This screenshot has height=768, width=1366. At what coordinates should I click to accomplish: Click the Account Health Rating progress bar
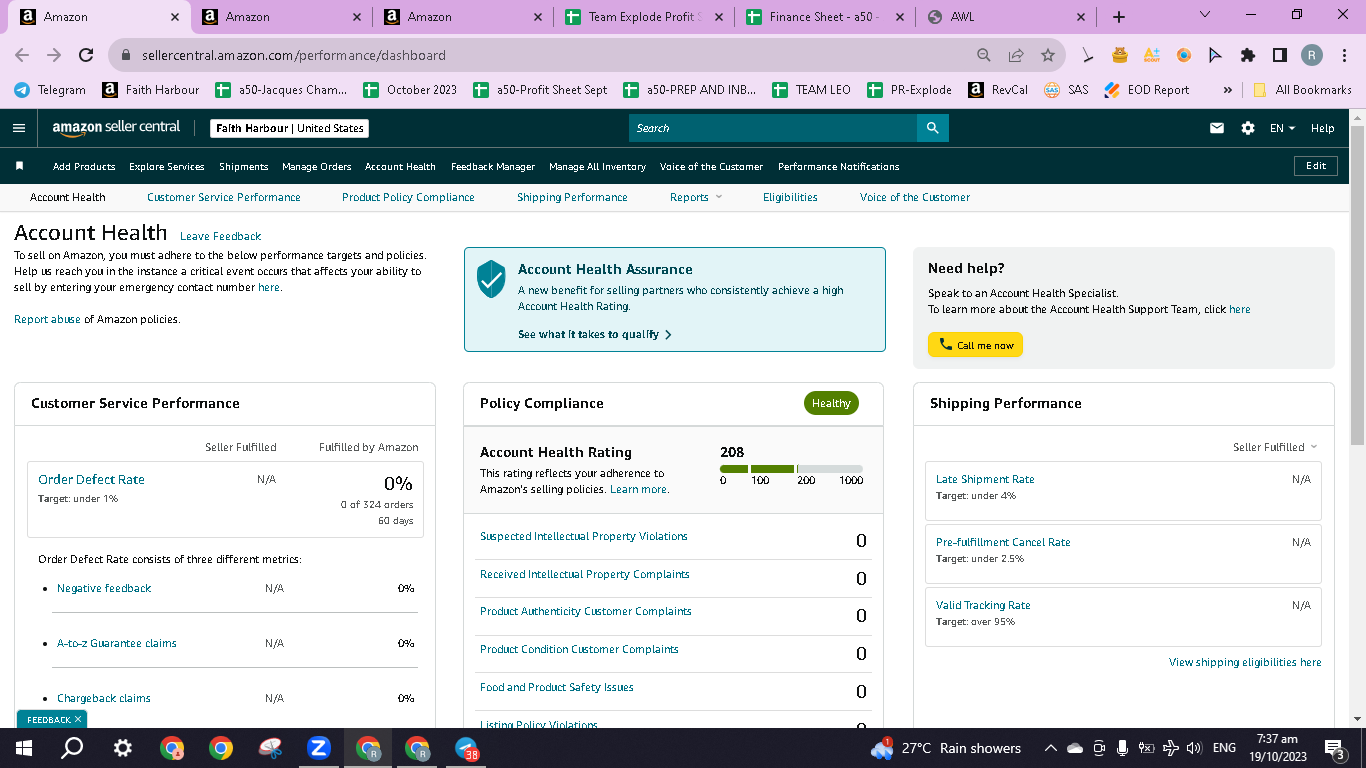point(791,469)
